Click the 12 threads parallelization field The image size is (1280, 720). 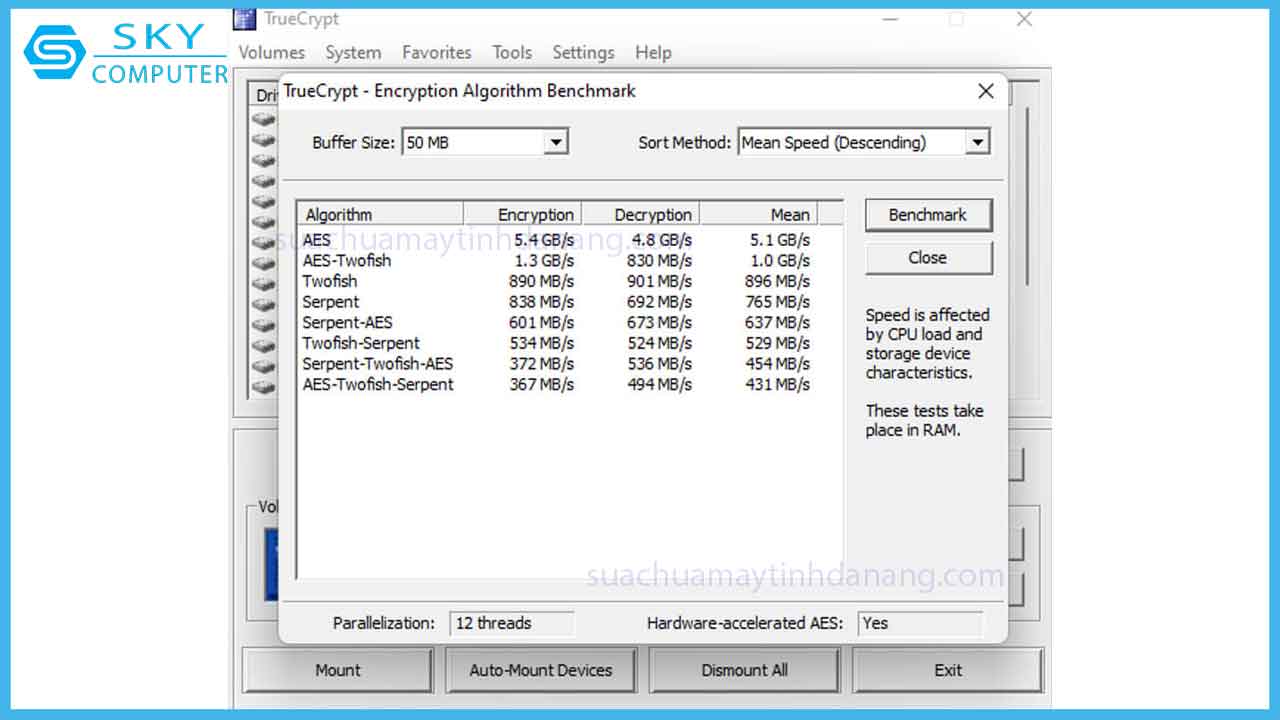[512, 623]
